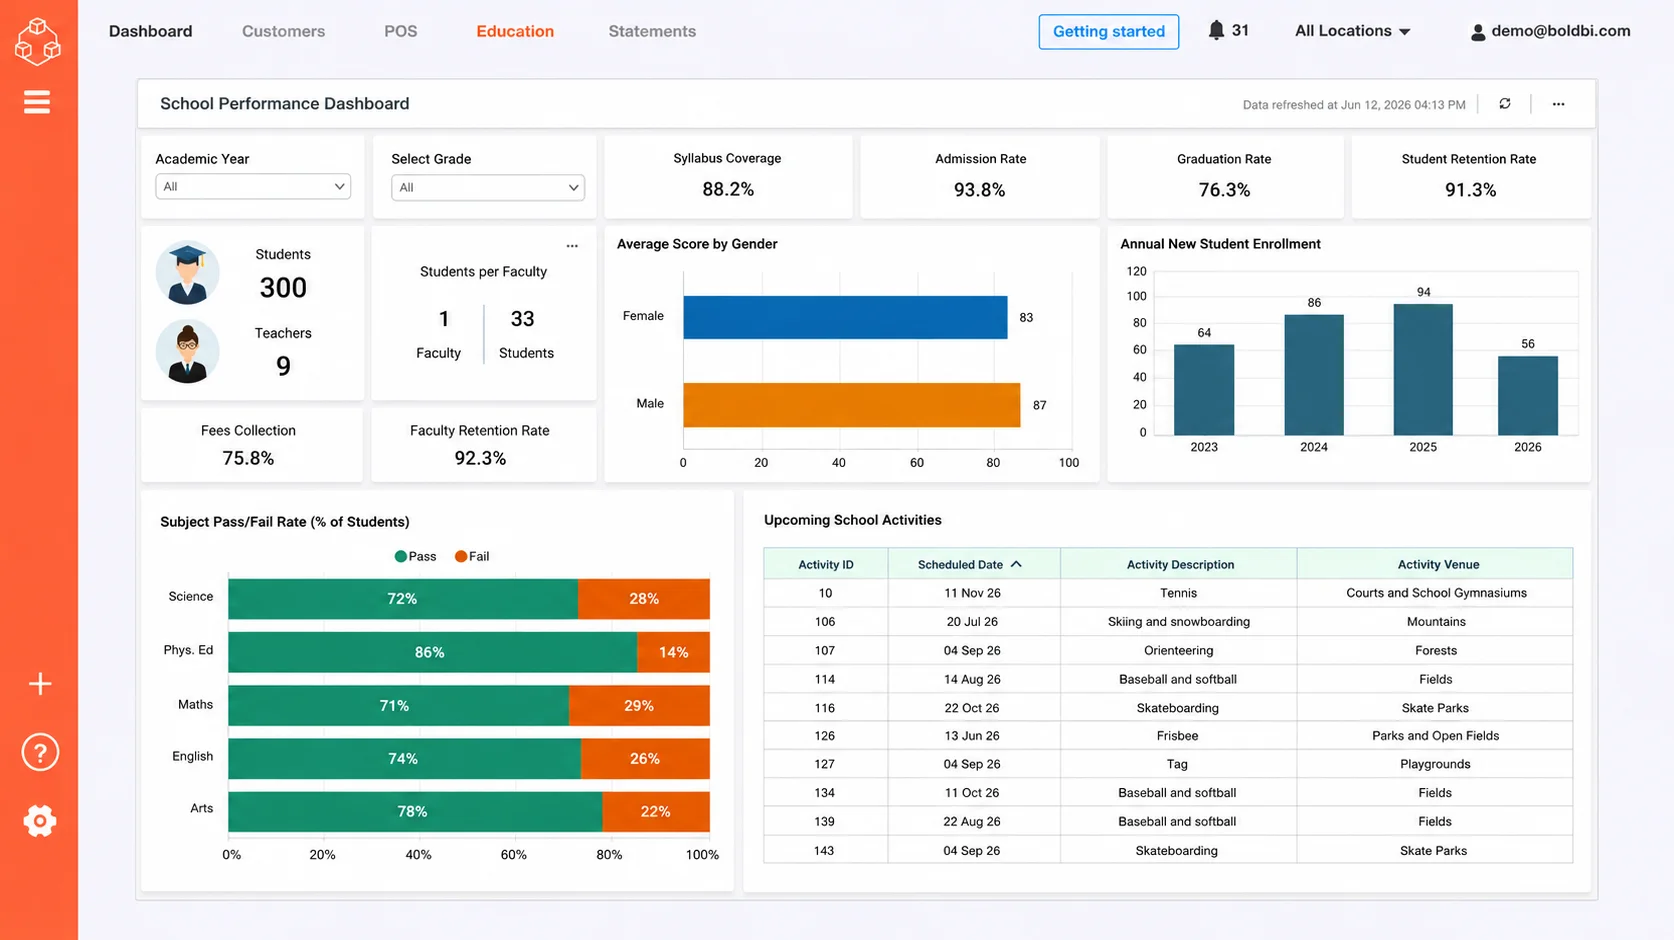Open Students per Faculty widget ellipsis menu
The height and width of the screenshot is (940, 1674).
click(572, 246)
